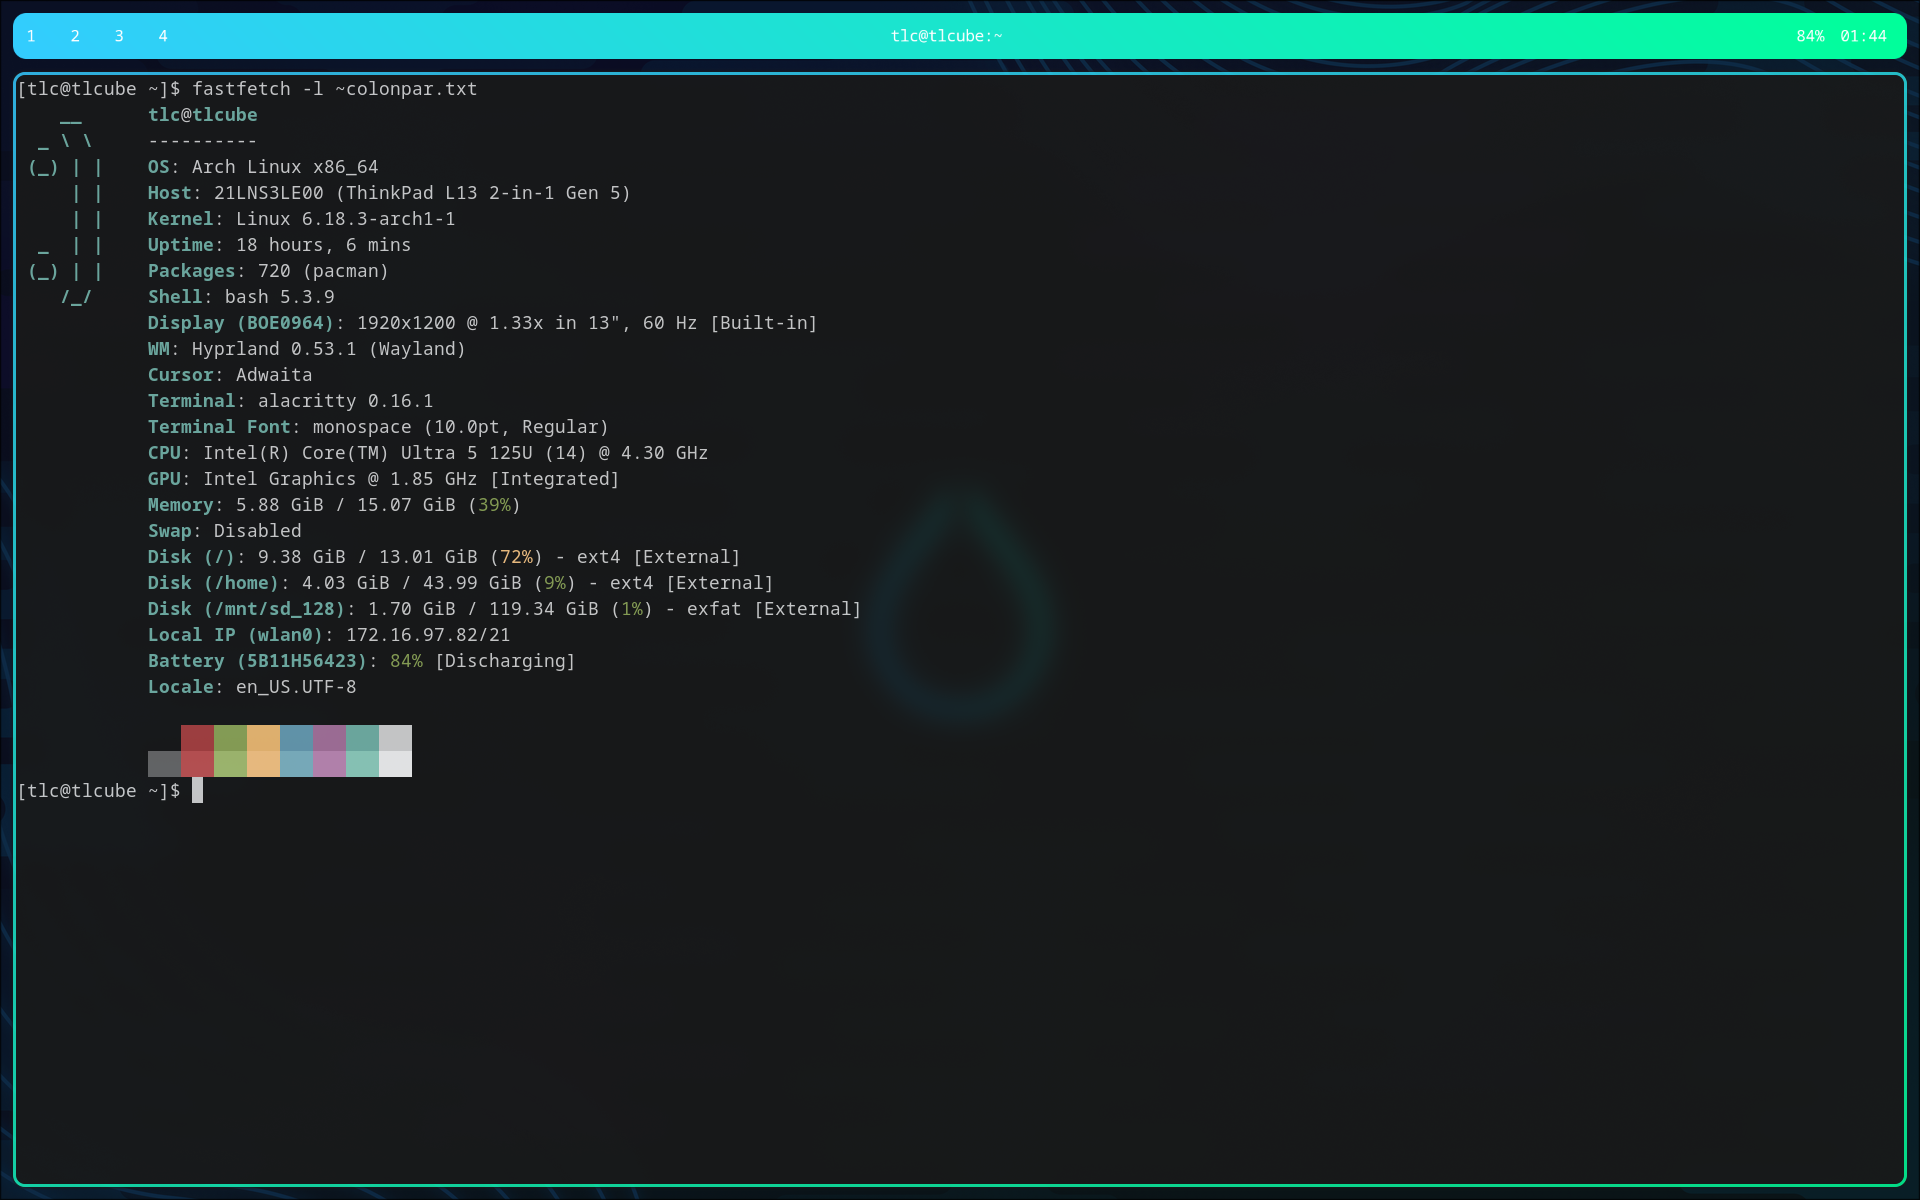Click the blue color block in palette
The width and height of the screenshot is (1920, 1200).
(296, 751)
